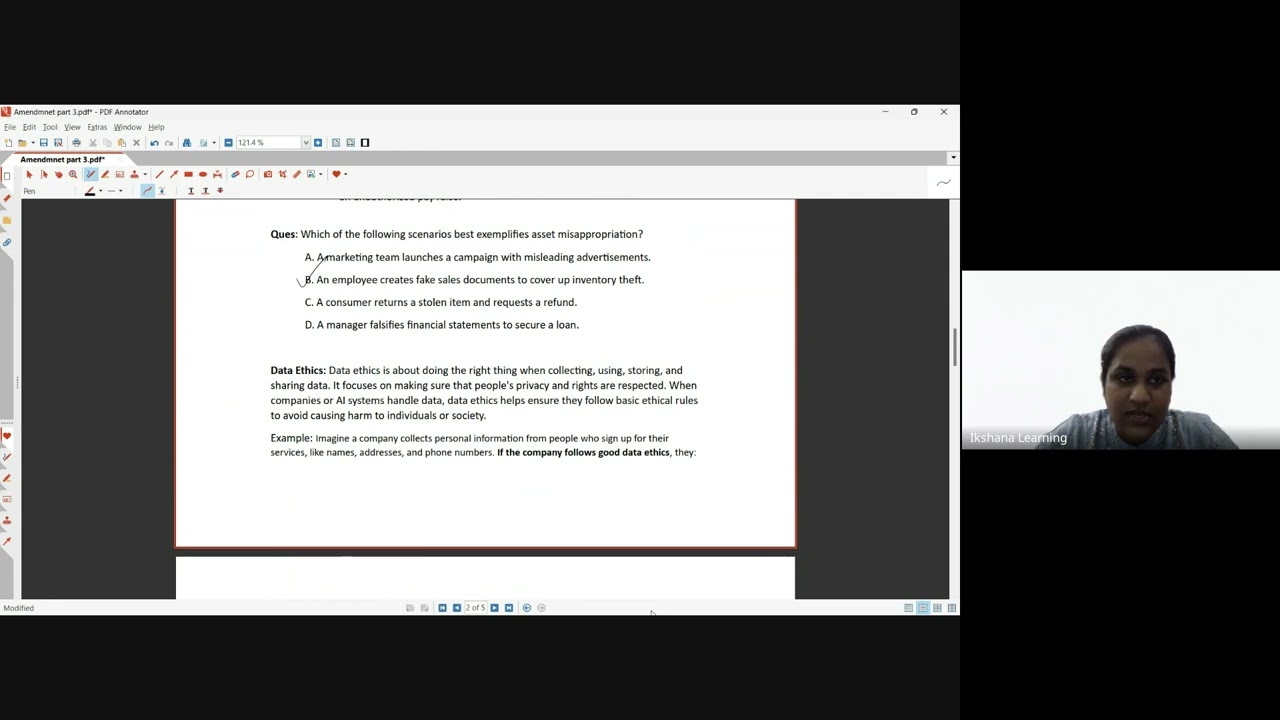Viewport: 1280px width, 720px height.
Task: Open the Tool menu
Action: (50, 127)
